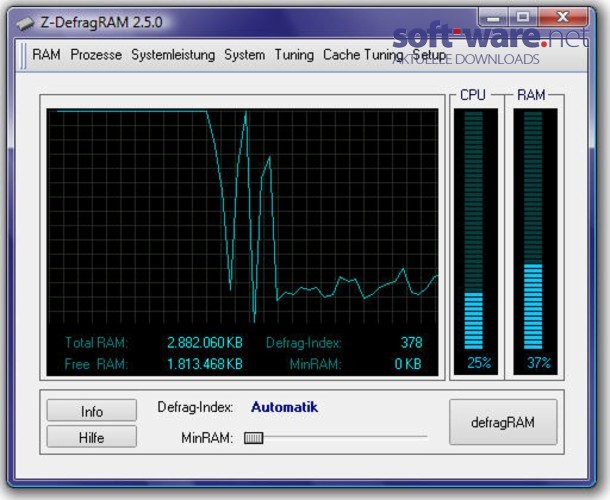Open the Systemleistung menu

tap(173, 55)
